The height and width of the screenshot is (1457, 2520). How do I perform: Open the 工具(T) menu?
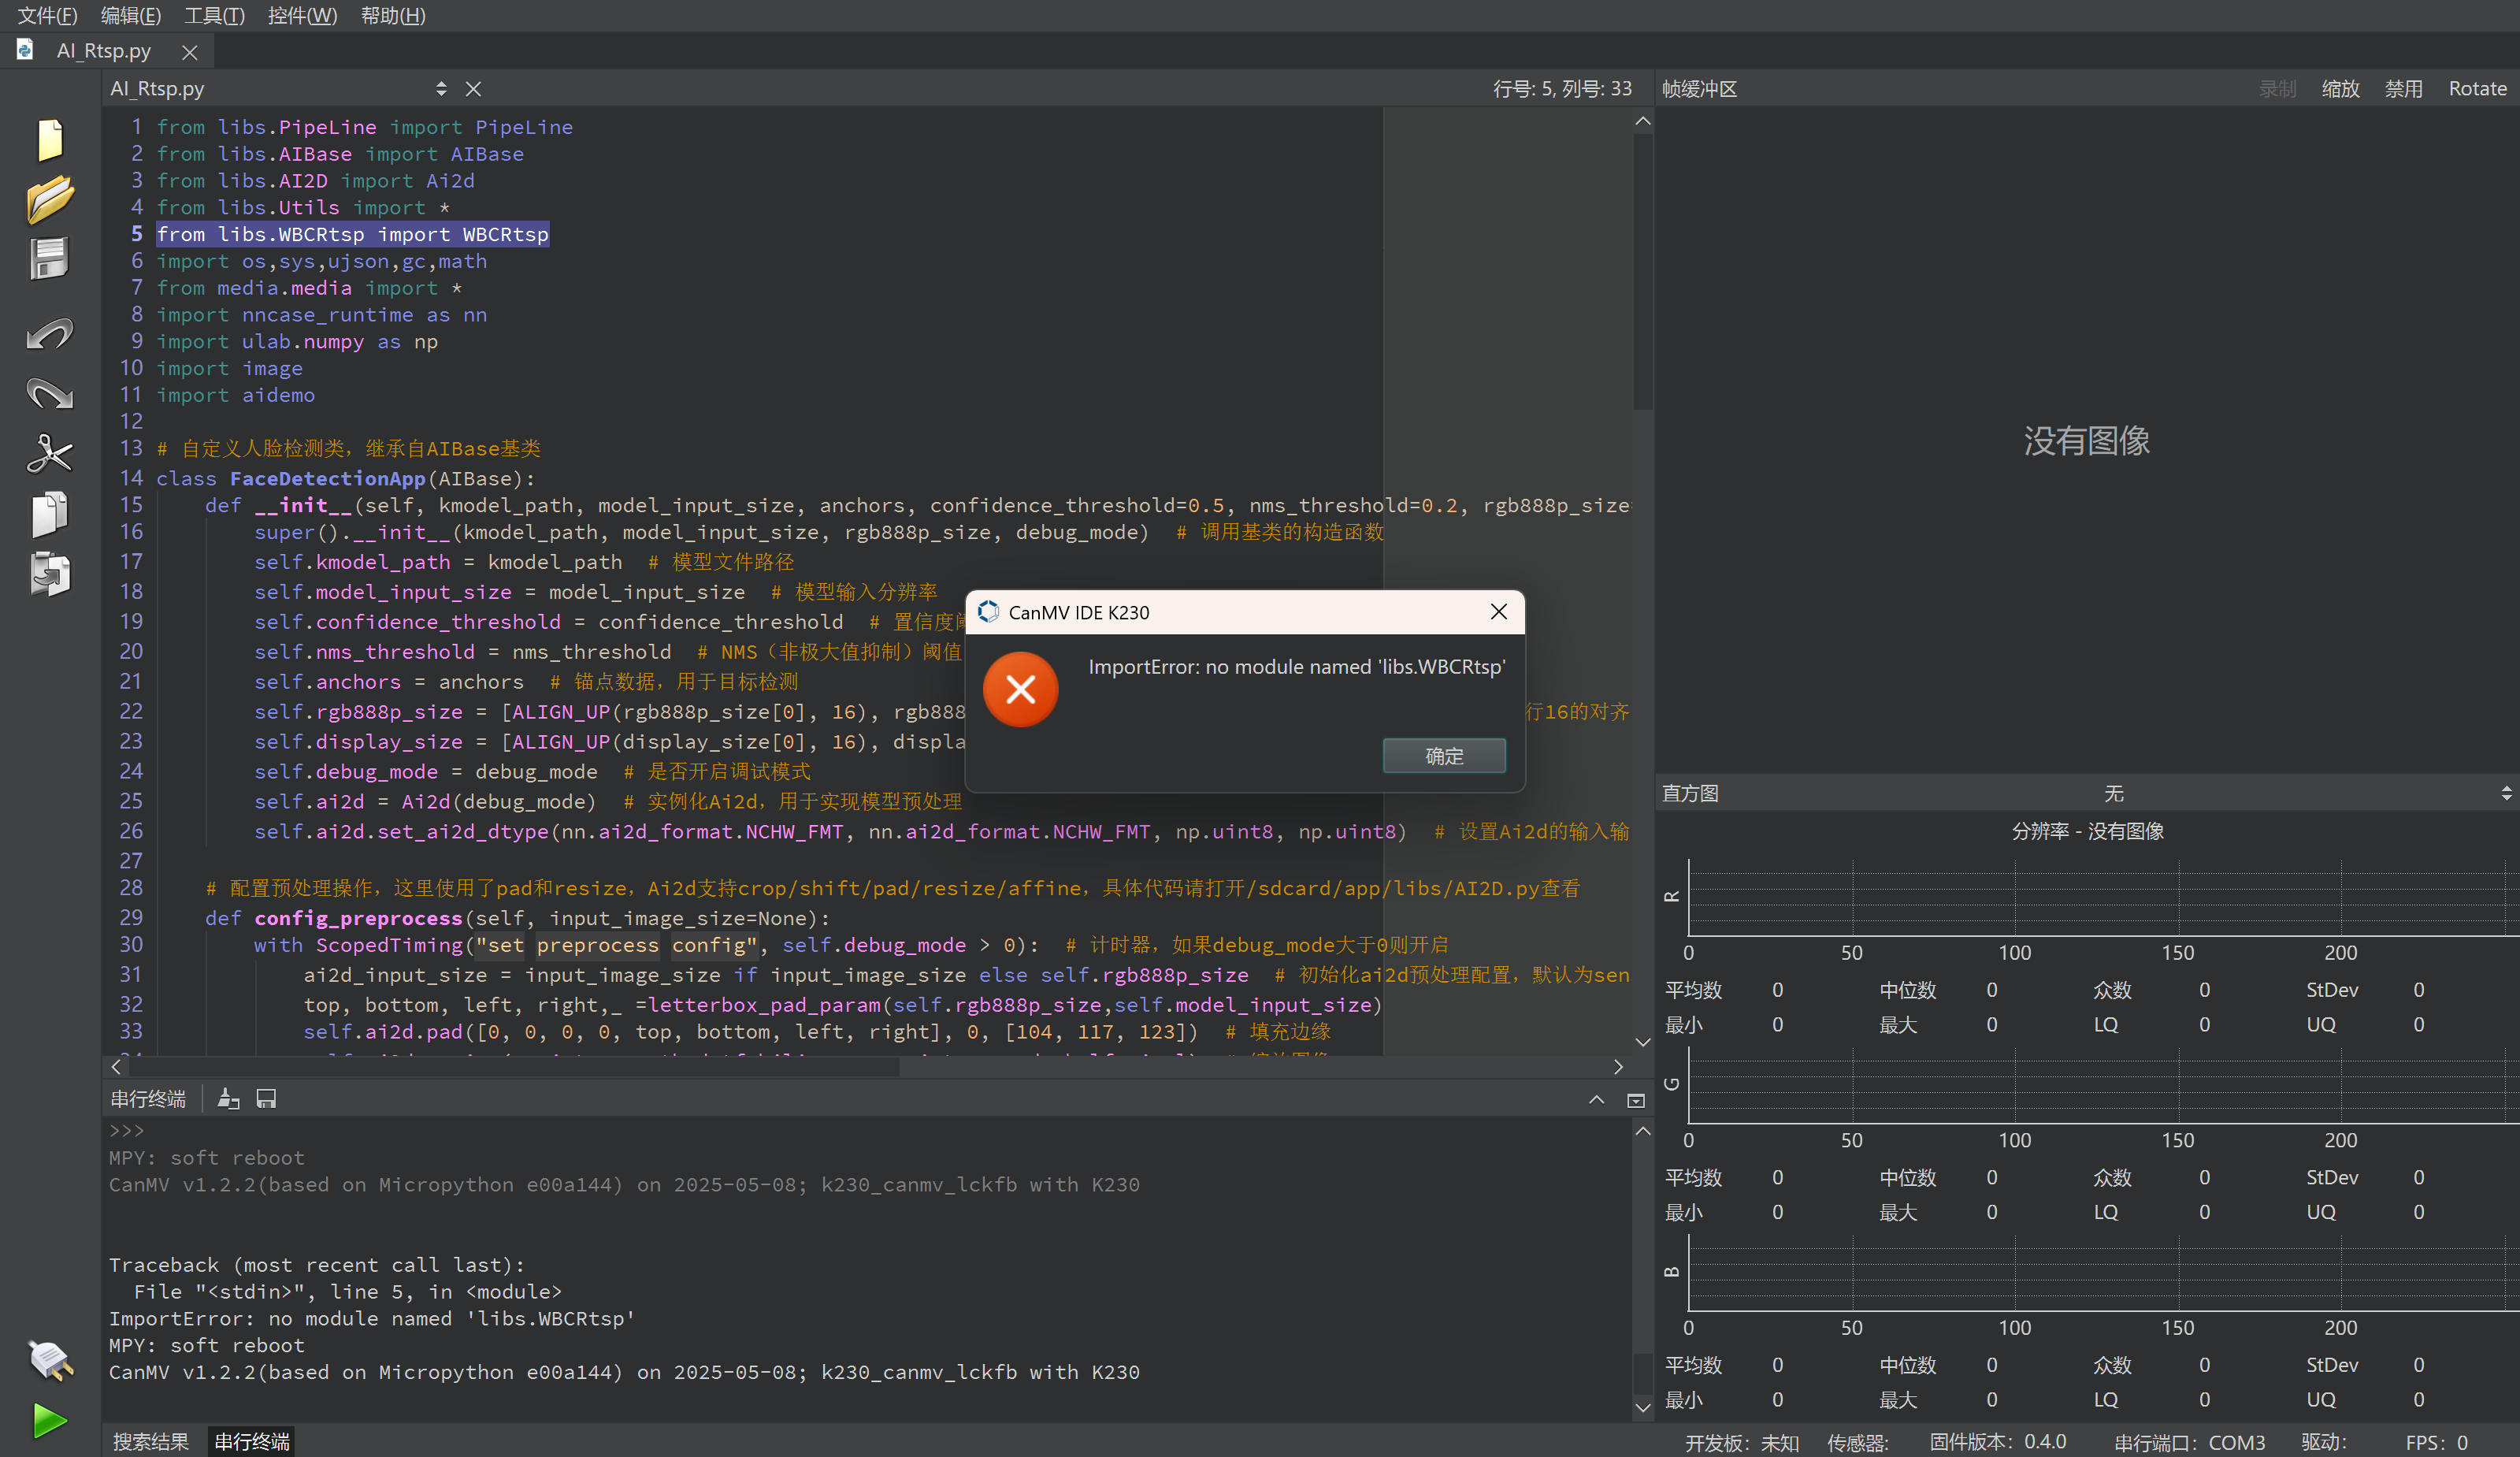[214, 15]
